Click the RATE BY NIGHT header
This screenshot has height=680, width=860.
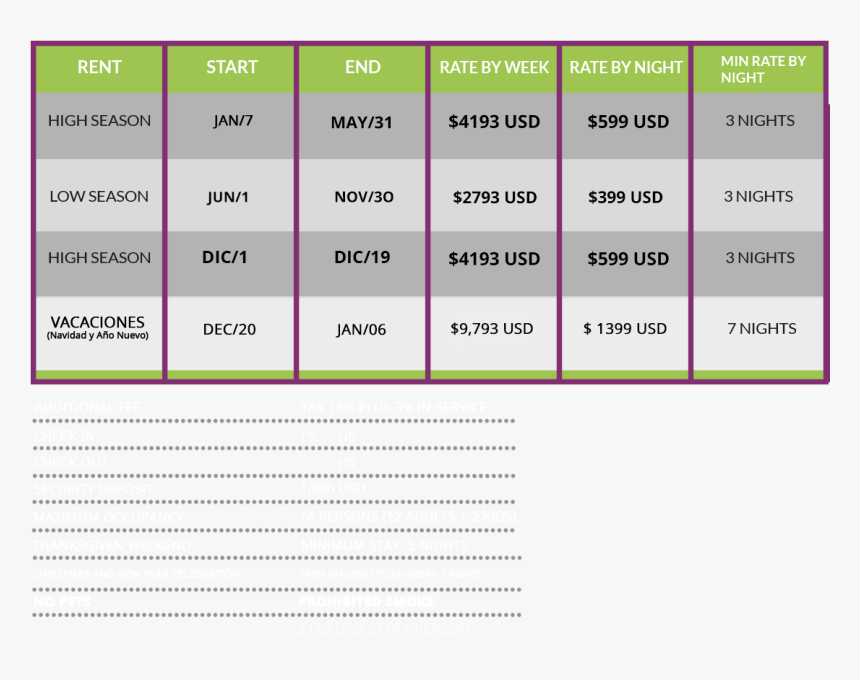626,67
